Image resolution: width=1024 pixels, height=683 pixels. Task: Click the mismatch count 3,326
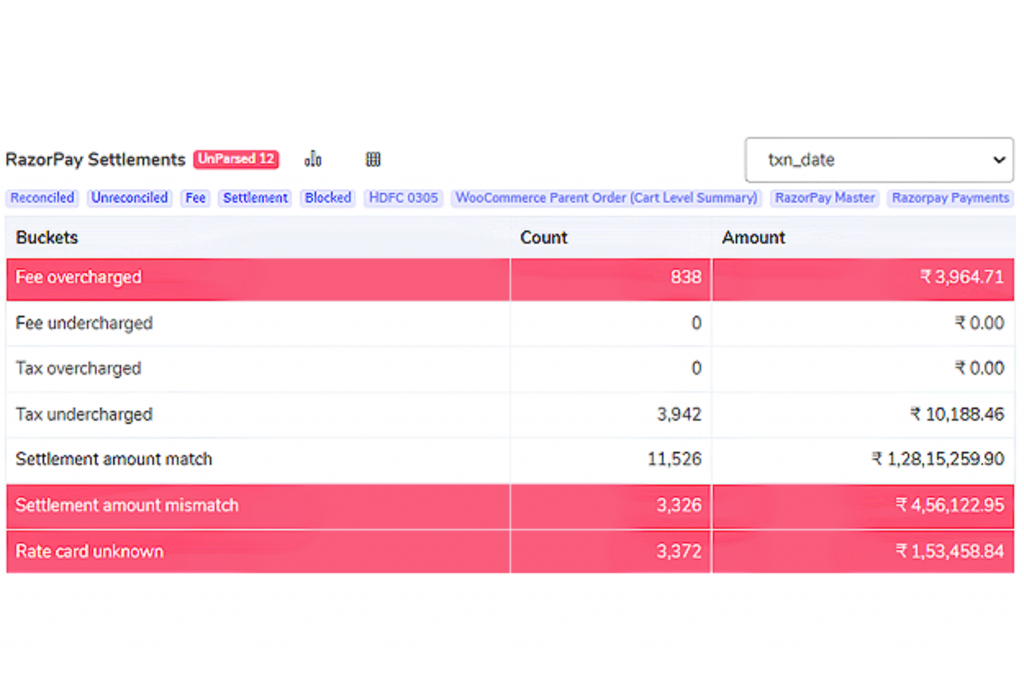[679, 505]
